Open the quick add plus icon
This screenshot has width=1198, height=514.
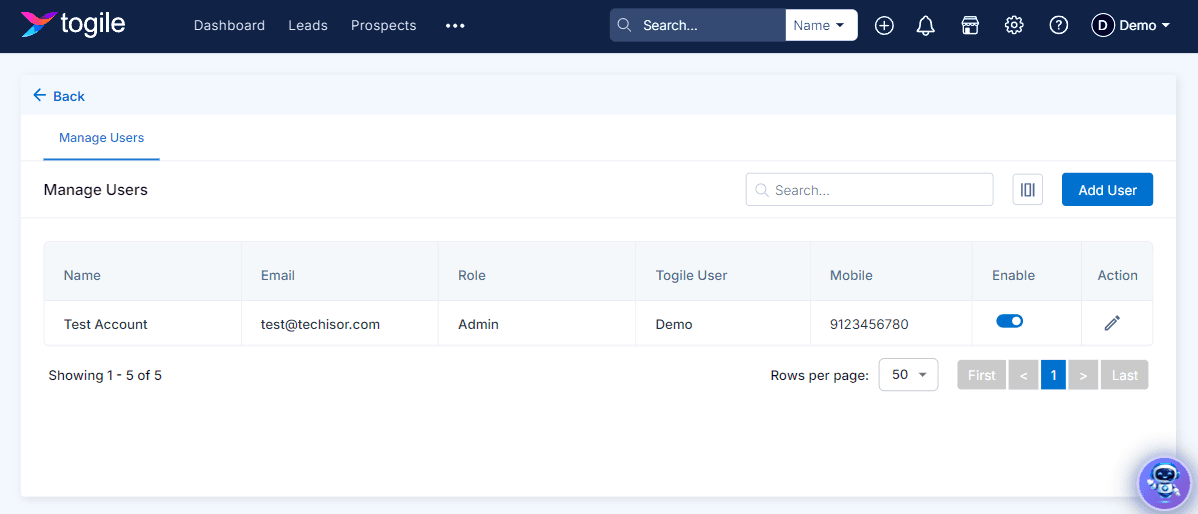(x=884, y=25)
